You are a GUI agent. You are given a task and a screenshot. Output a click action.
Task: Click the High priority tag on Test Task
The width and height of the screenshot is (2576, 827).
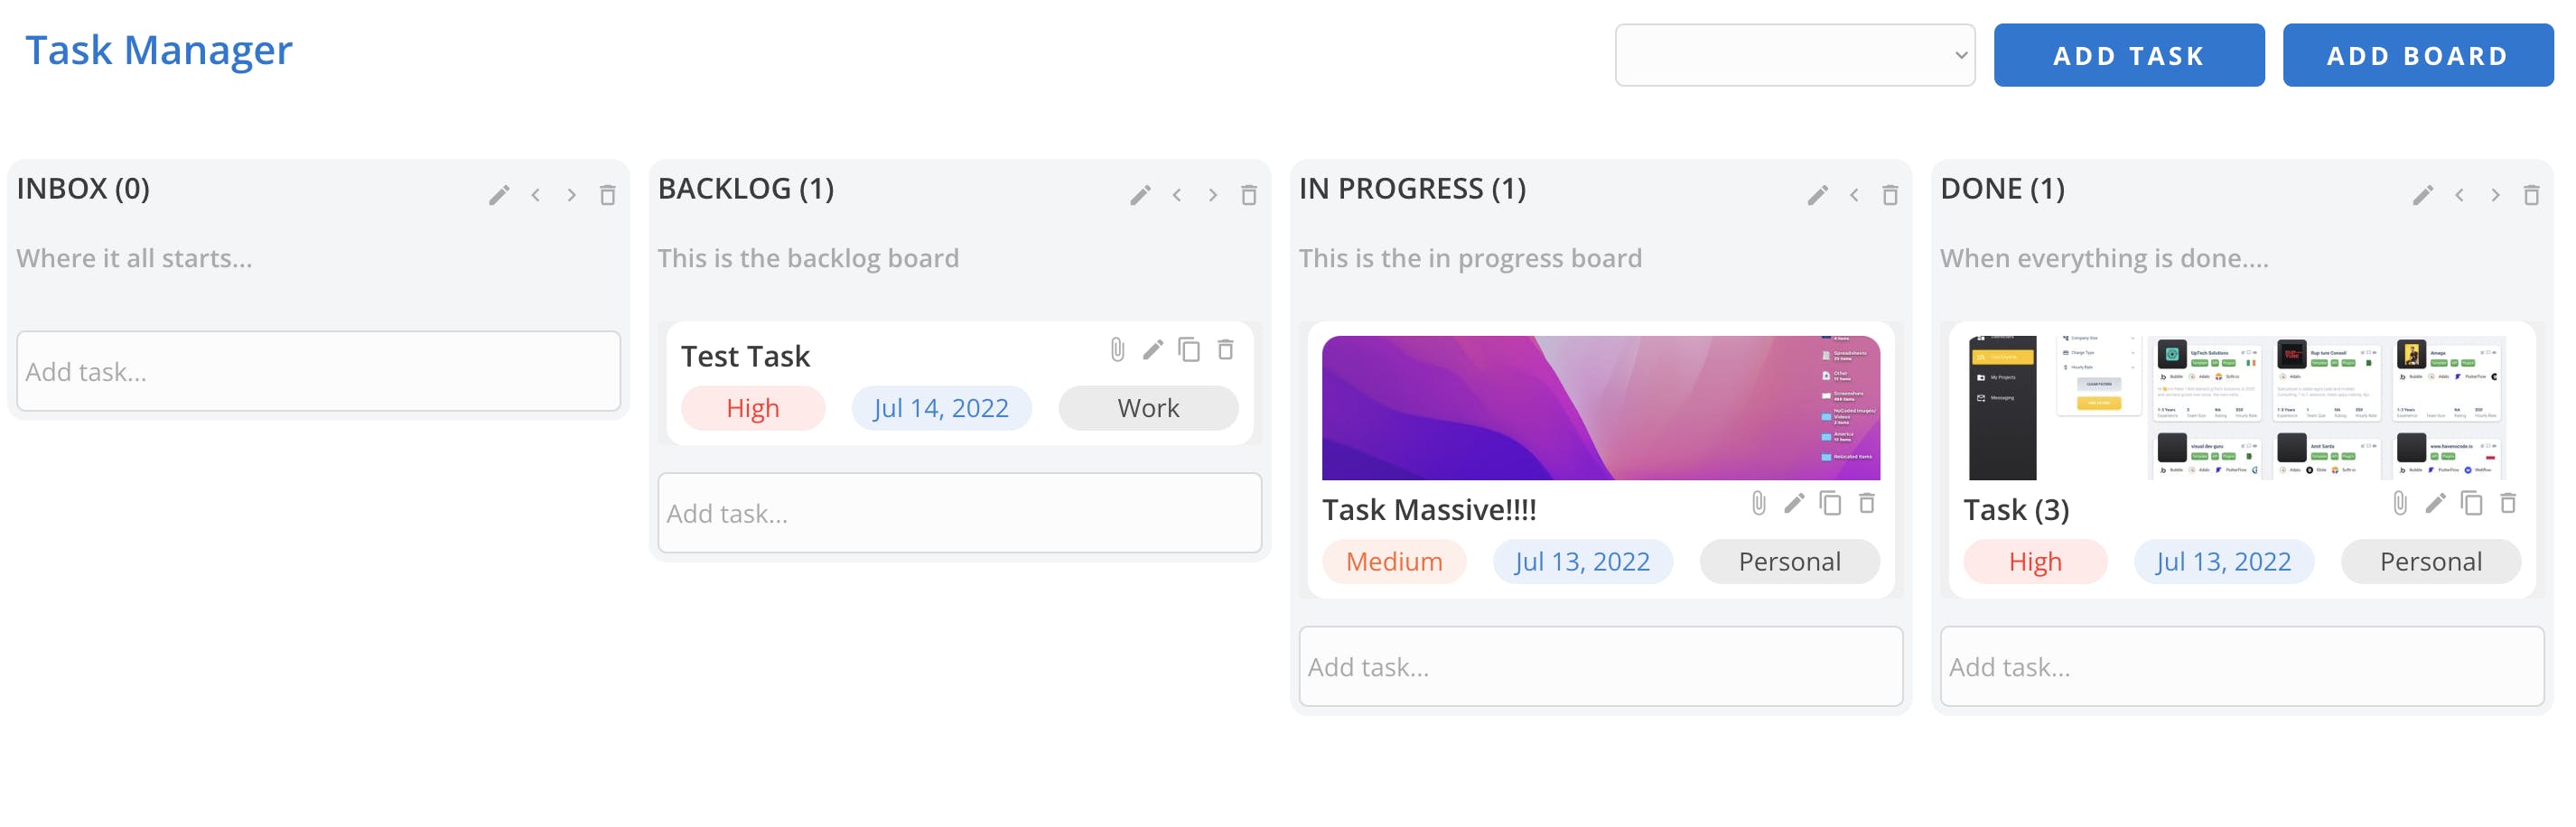click(x=752, y=409)
